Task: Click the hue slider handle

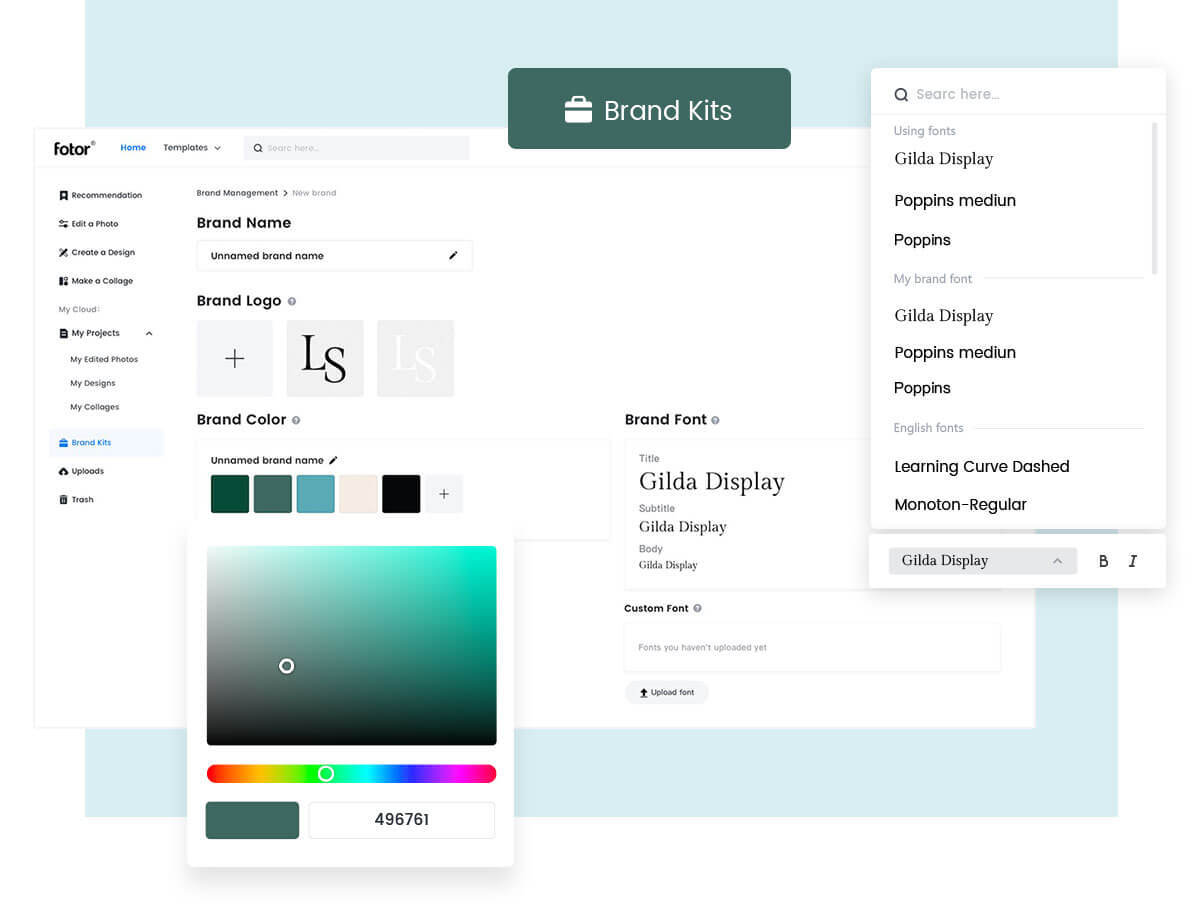Action: (326, 774)
